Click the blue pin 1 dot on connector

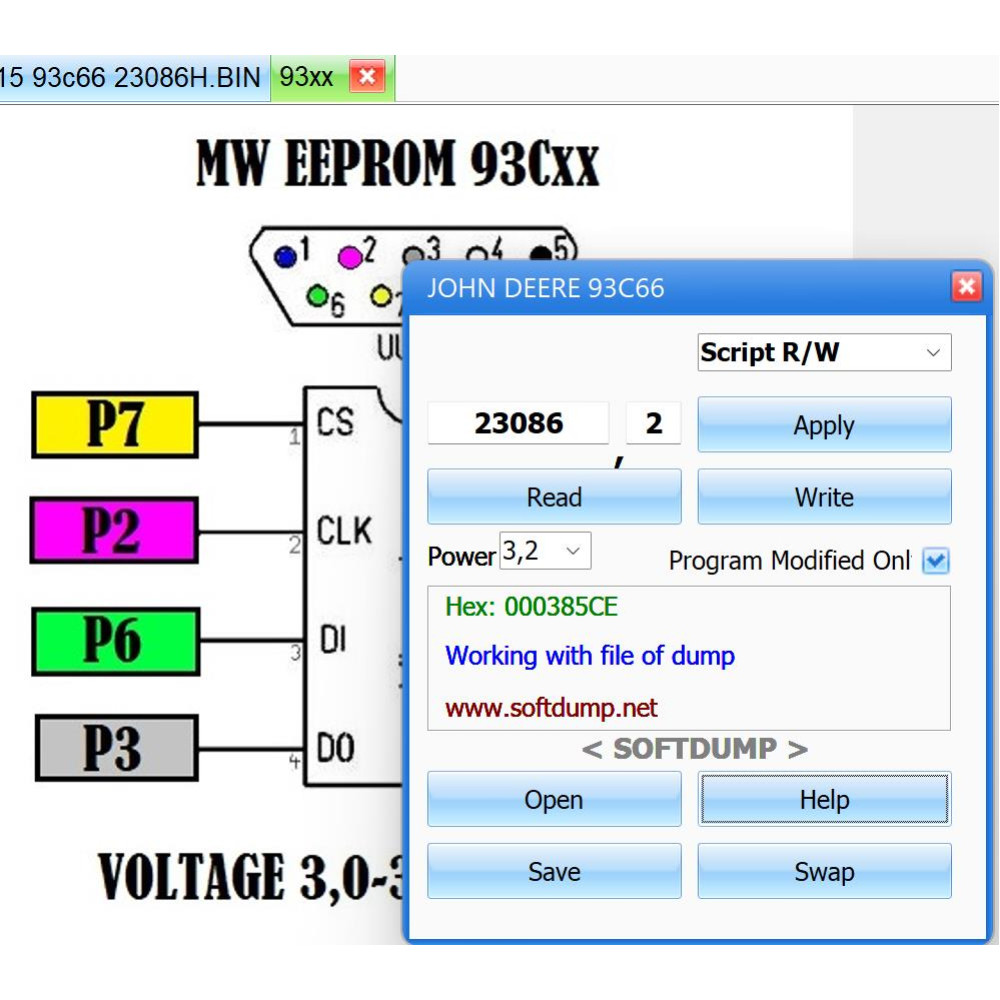[x=284, y=257]
